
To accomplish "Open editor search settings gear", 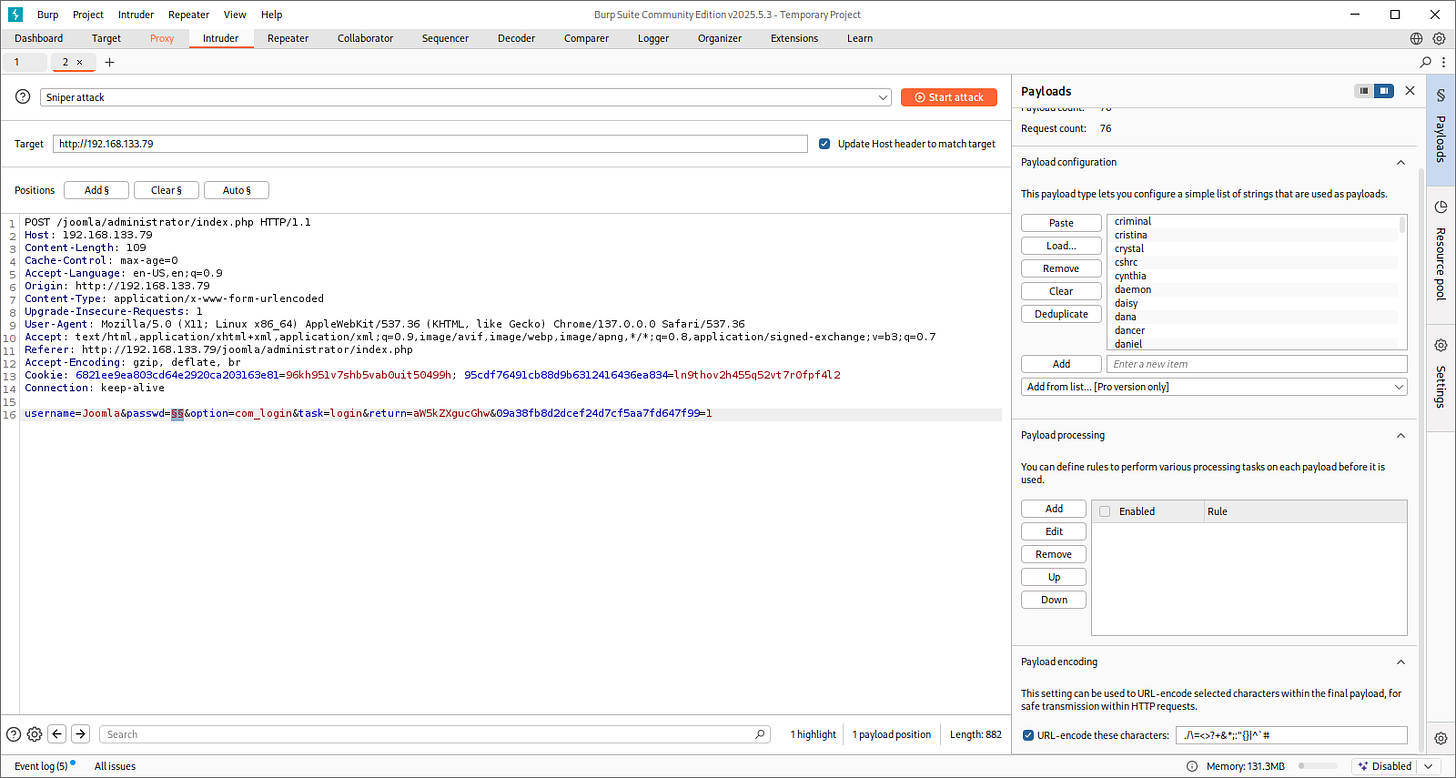I will click(x=34, y=734).
